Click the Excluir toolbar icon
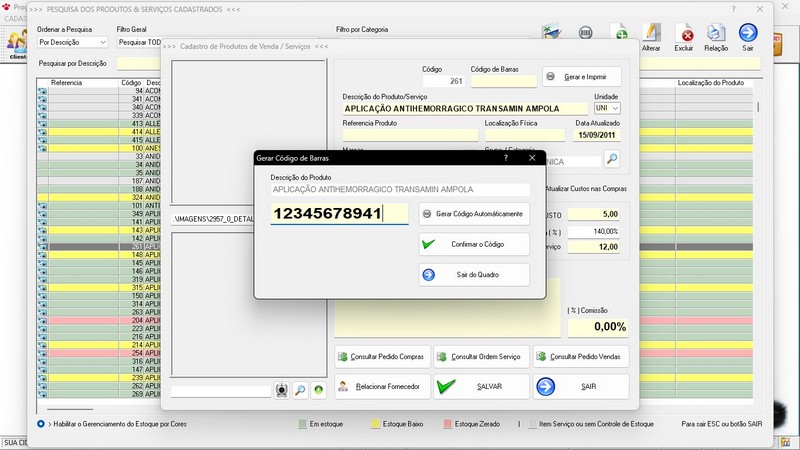 pyautogui.click(x=684, y=37)
